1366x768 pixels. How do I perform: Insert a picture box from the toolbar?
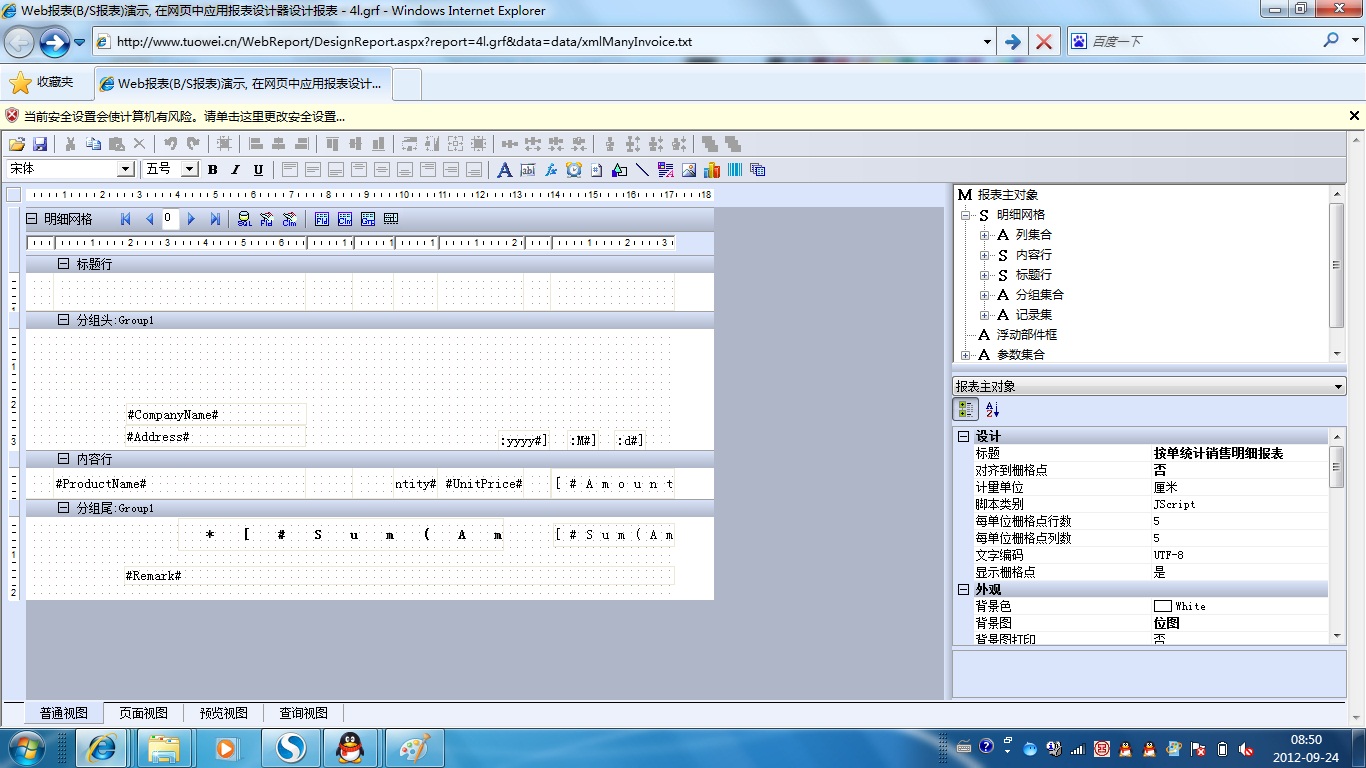click(689, 170)
